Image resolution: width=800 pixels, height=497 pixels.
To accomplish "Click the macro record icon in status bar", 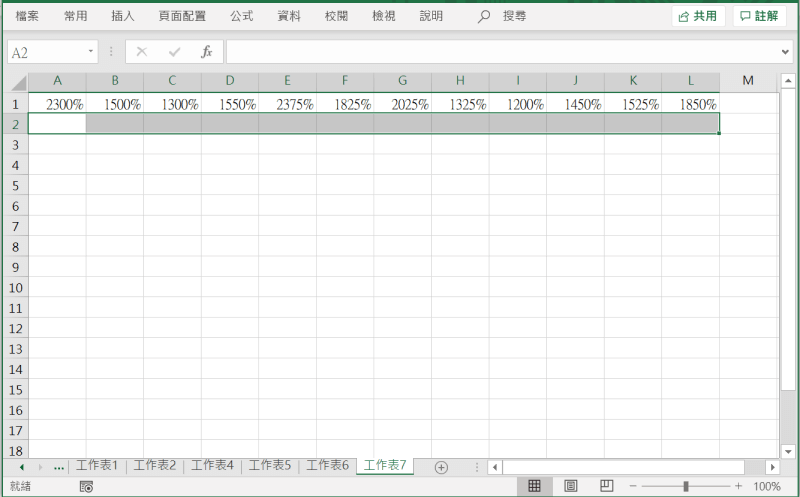I will 86,487.
